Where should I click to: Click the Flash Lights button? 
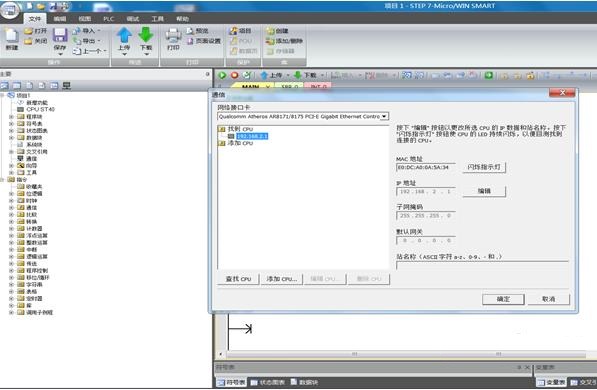coord(484,167)
